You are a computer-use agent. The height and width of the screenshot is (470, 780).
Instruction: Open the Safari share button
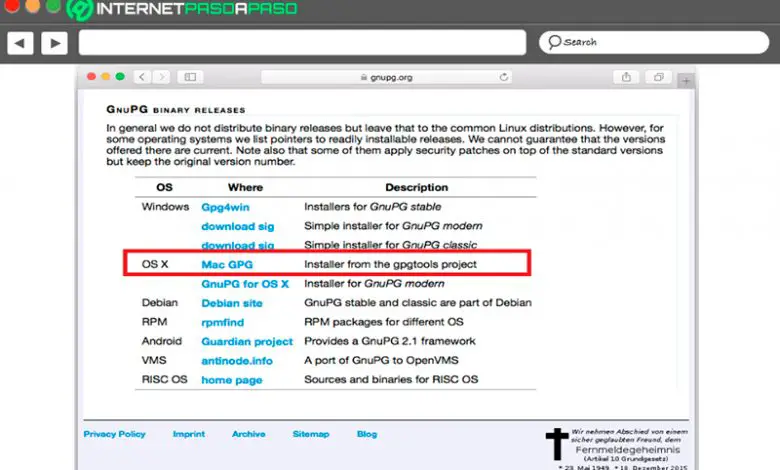626,77
